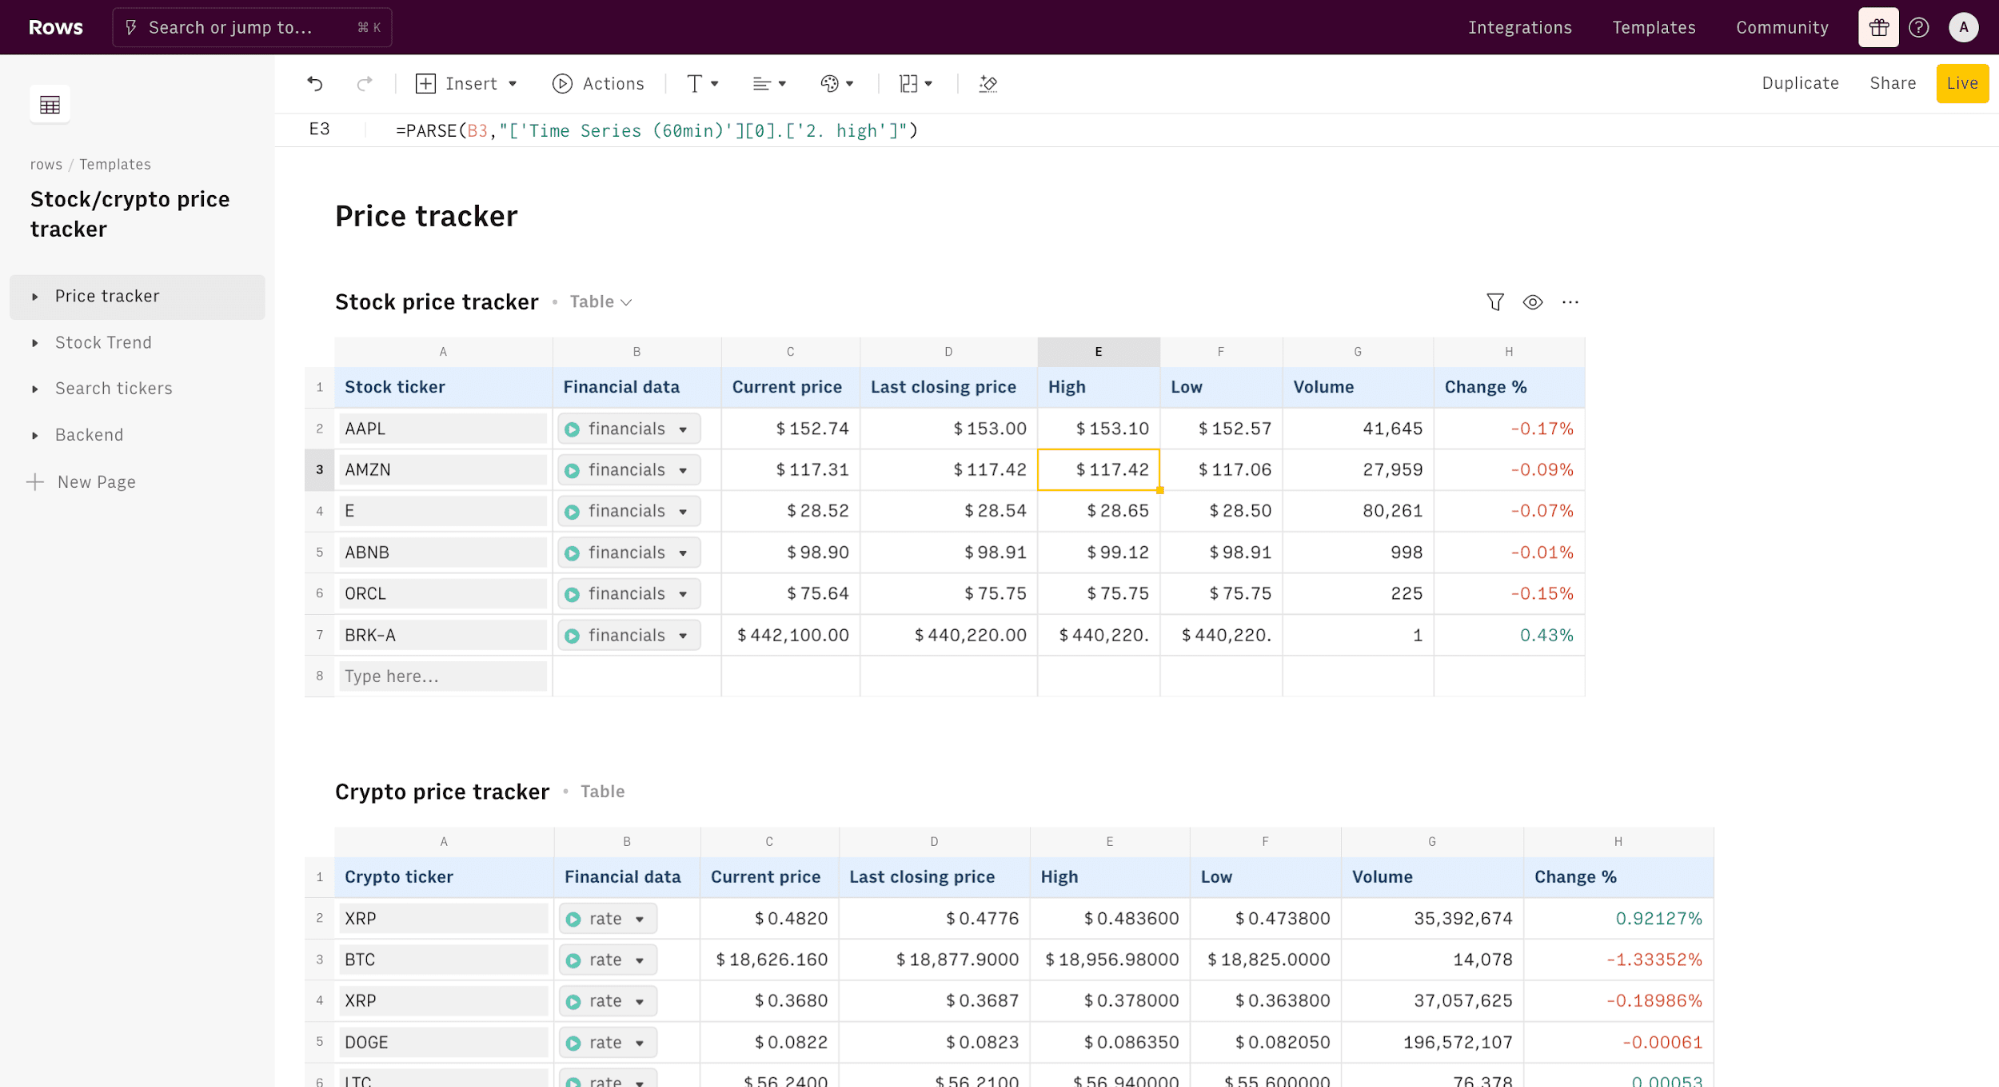Click the gift icon in header

[x=1878, y=27]
